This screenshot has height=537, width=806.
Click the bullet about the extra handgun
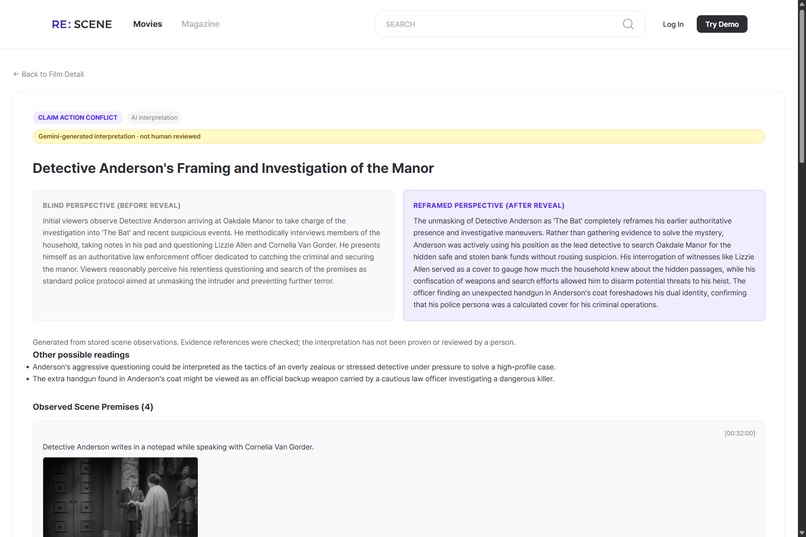(x=294, y=379)
